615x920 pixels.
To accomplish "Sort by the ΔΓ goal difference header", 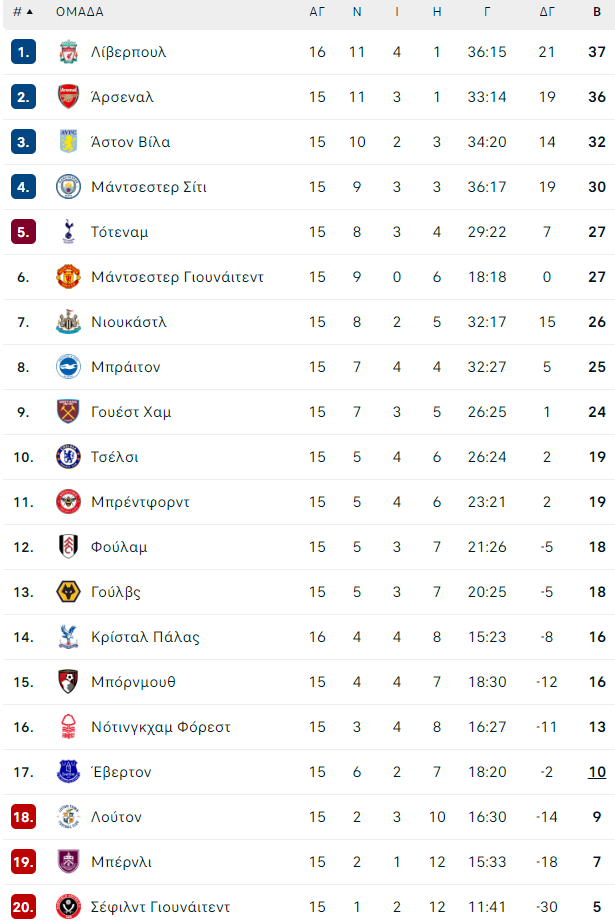I will point(547,12).
